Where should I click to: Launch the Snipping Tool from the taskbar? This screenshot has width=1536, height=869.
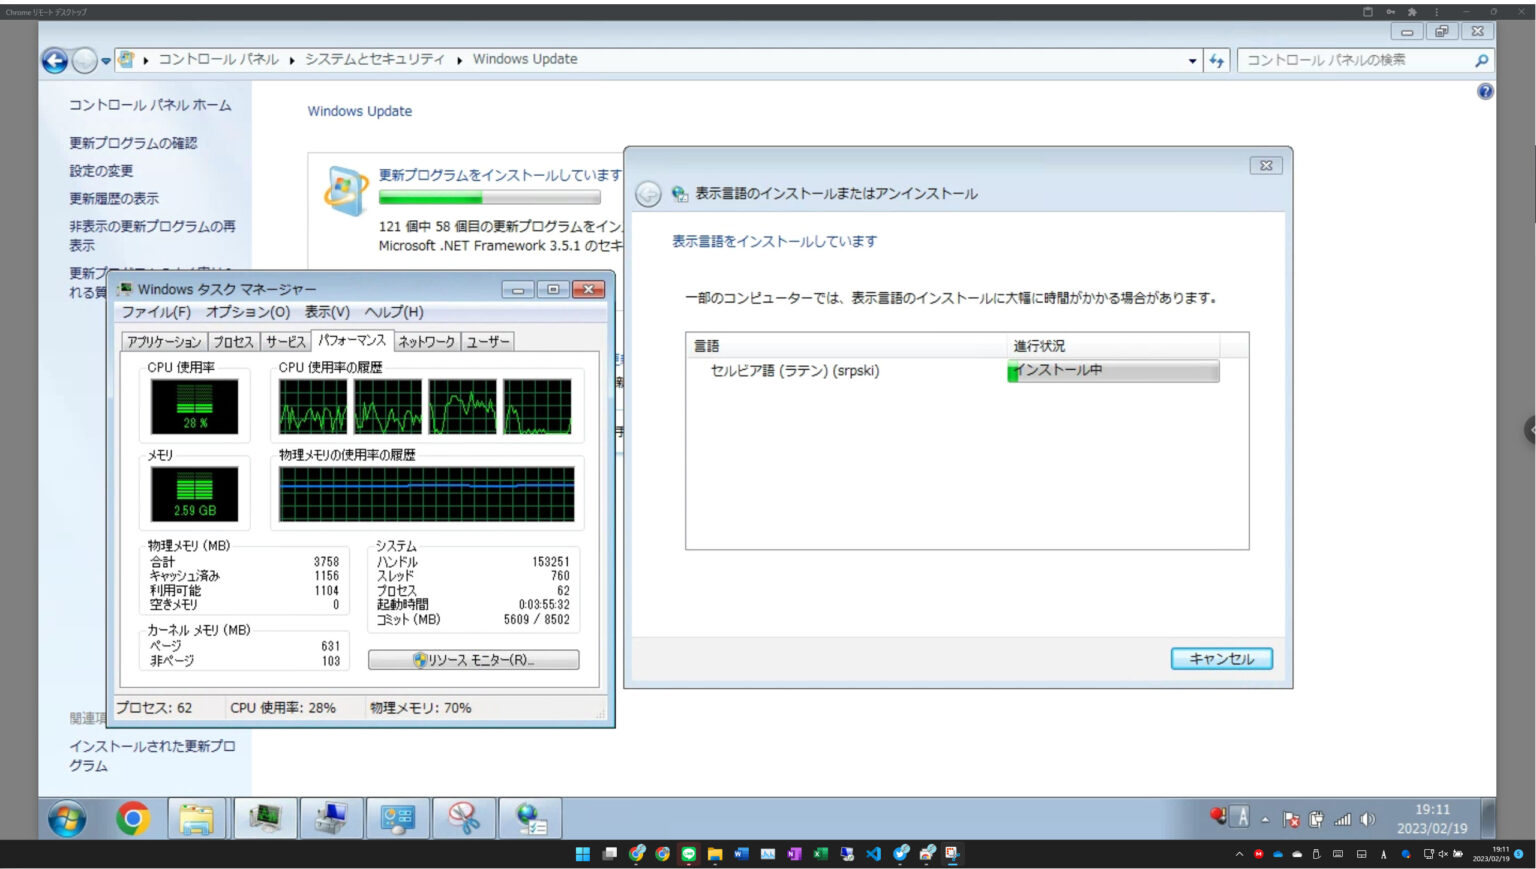coord(465,818)
